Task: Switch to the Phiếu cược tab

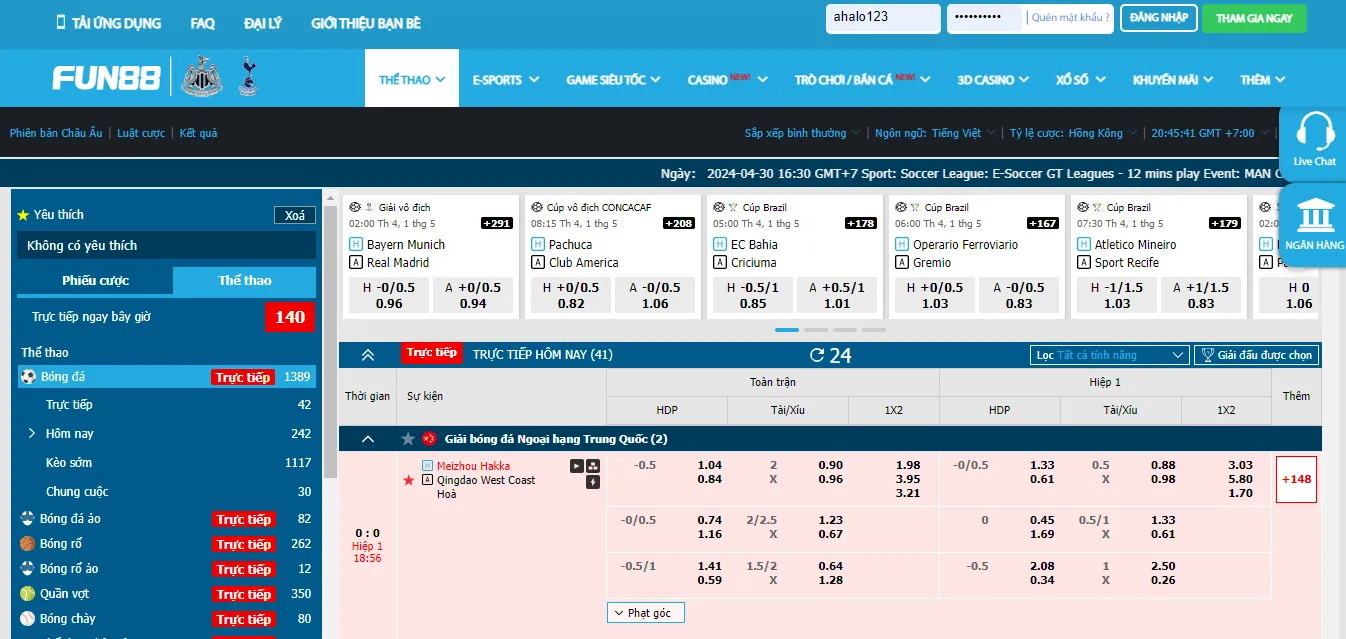Action: click(95, 281)
